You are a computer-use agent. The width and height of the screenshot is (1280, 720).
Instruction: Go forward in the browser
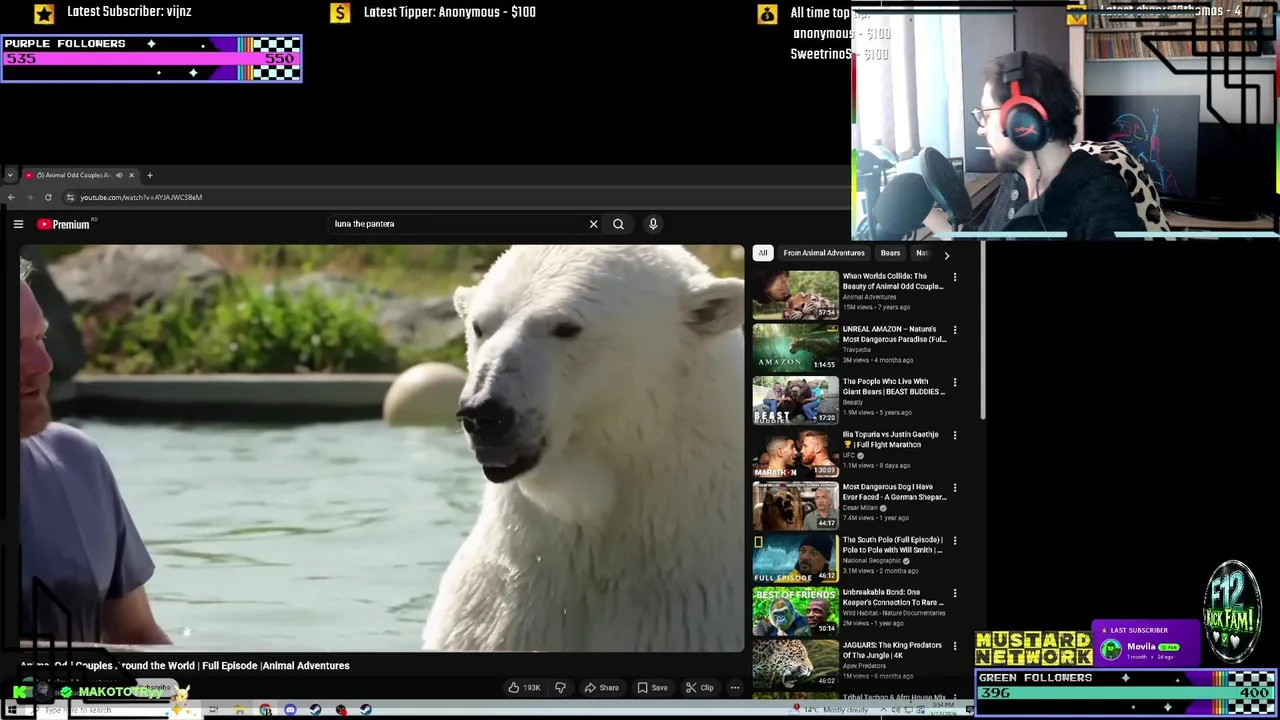coord(28,197)
